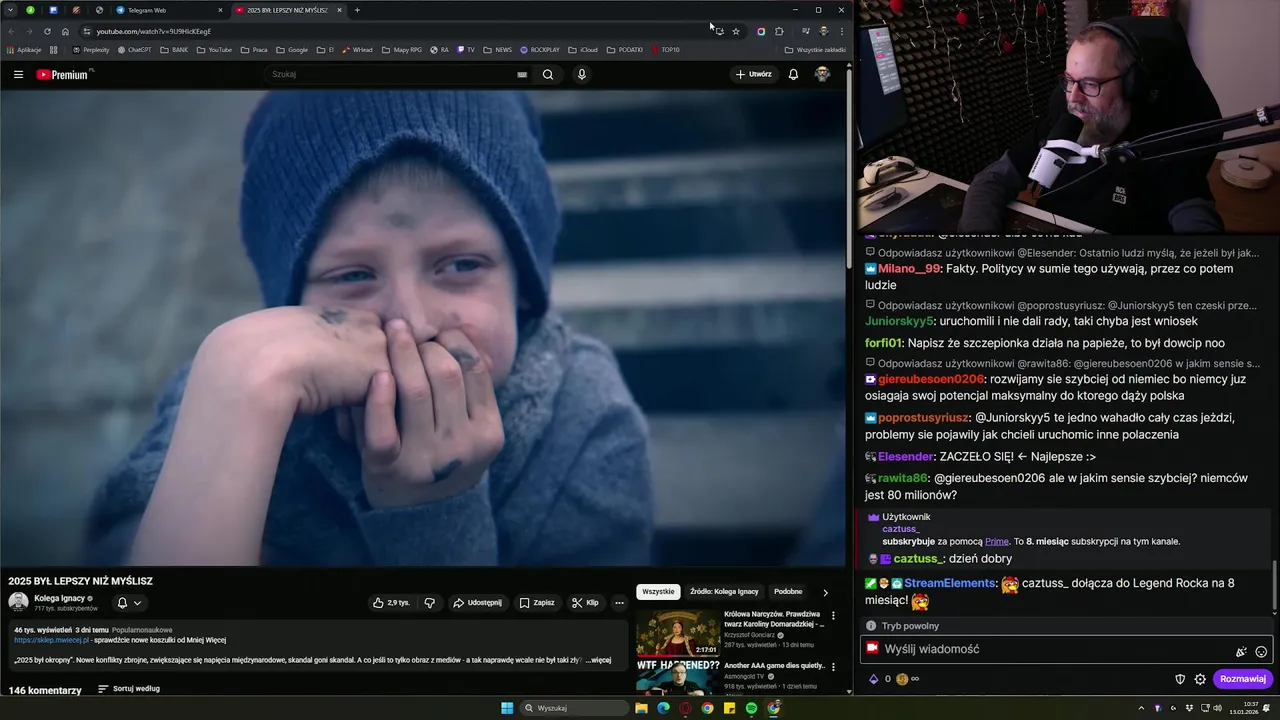Open the Królowa Narcyzów video thumbnail
The height and width of the screenshot is (720, 1280).
coord(677,632)
